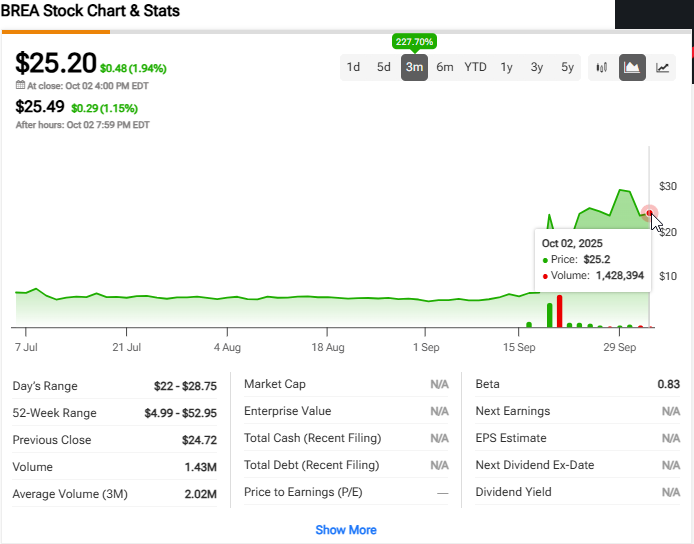Click the BREA Stock Chart & Stats heading
Image resolution: width=694 pixels, height=544 pixels.
(97, 11)
